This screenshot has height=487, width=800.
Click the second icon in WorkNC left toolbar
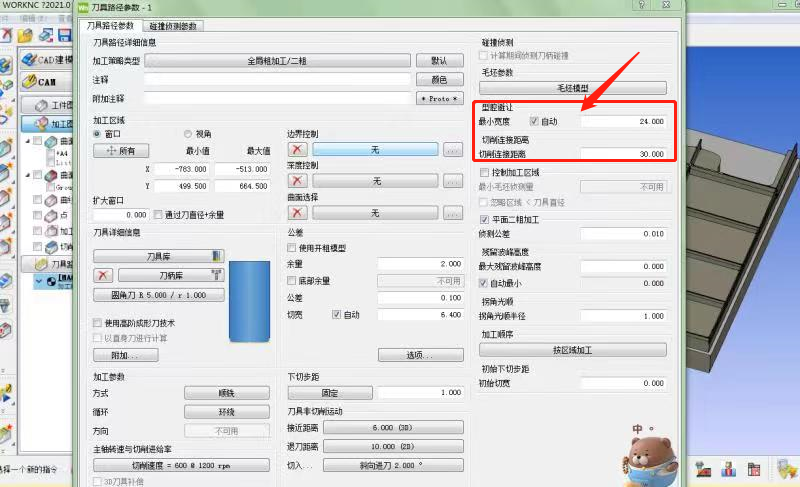(x=6, y=84)
